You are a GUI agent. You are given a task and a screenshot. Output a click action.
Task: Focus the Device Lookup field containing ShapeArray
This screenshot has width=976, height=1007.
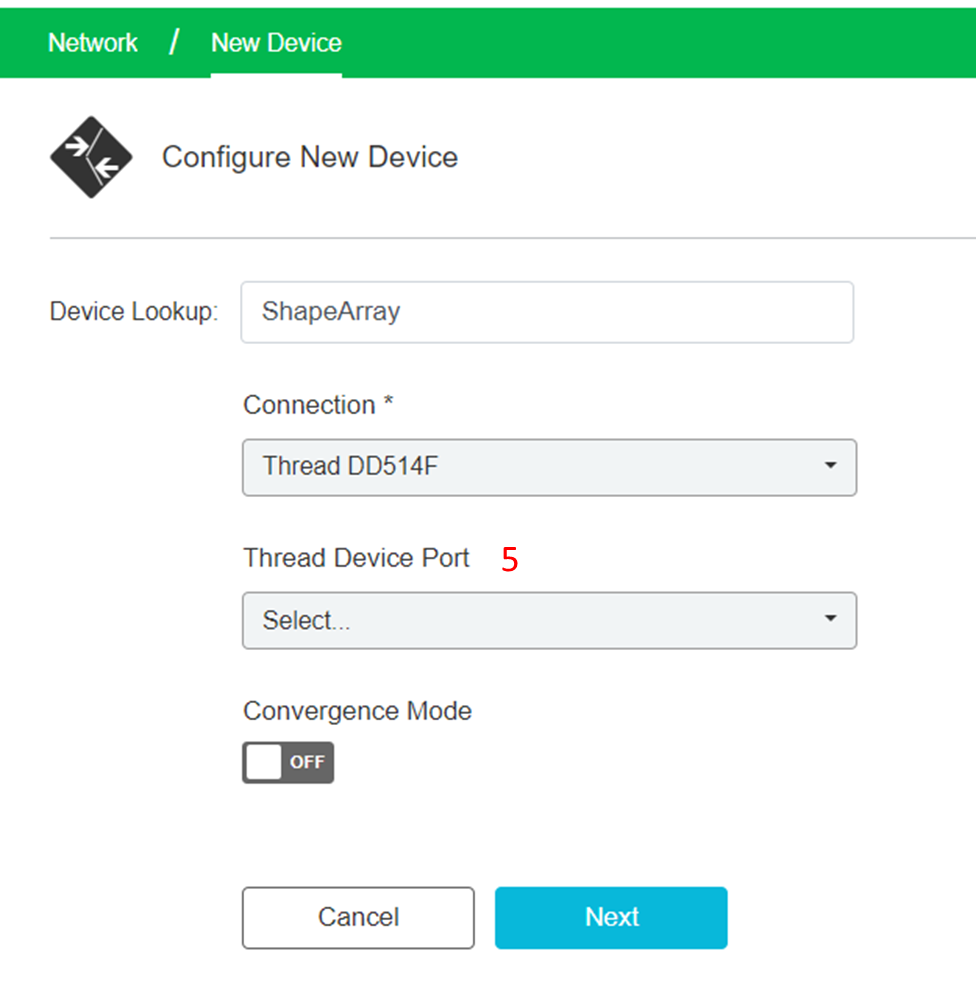point(547,312)
